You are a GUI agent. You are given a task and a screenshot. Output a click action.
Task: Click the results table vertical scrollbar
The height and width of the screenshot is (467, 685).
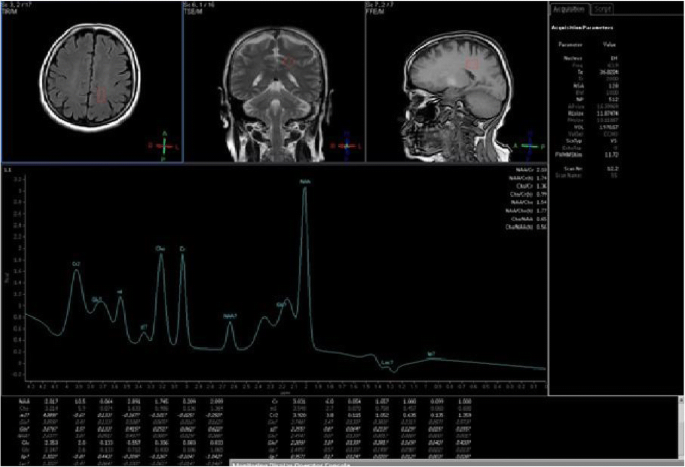tap(681, 428)
